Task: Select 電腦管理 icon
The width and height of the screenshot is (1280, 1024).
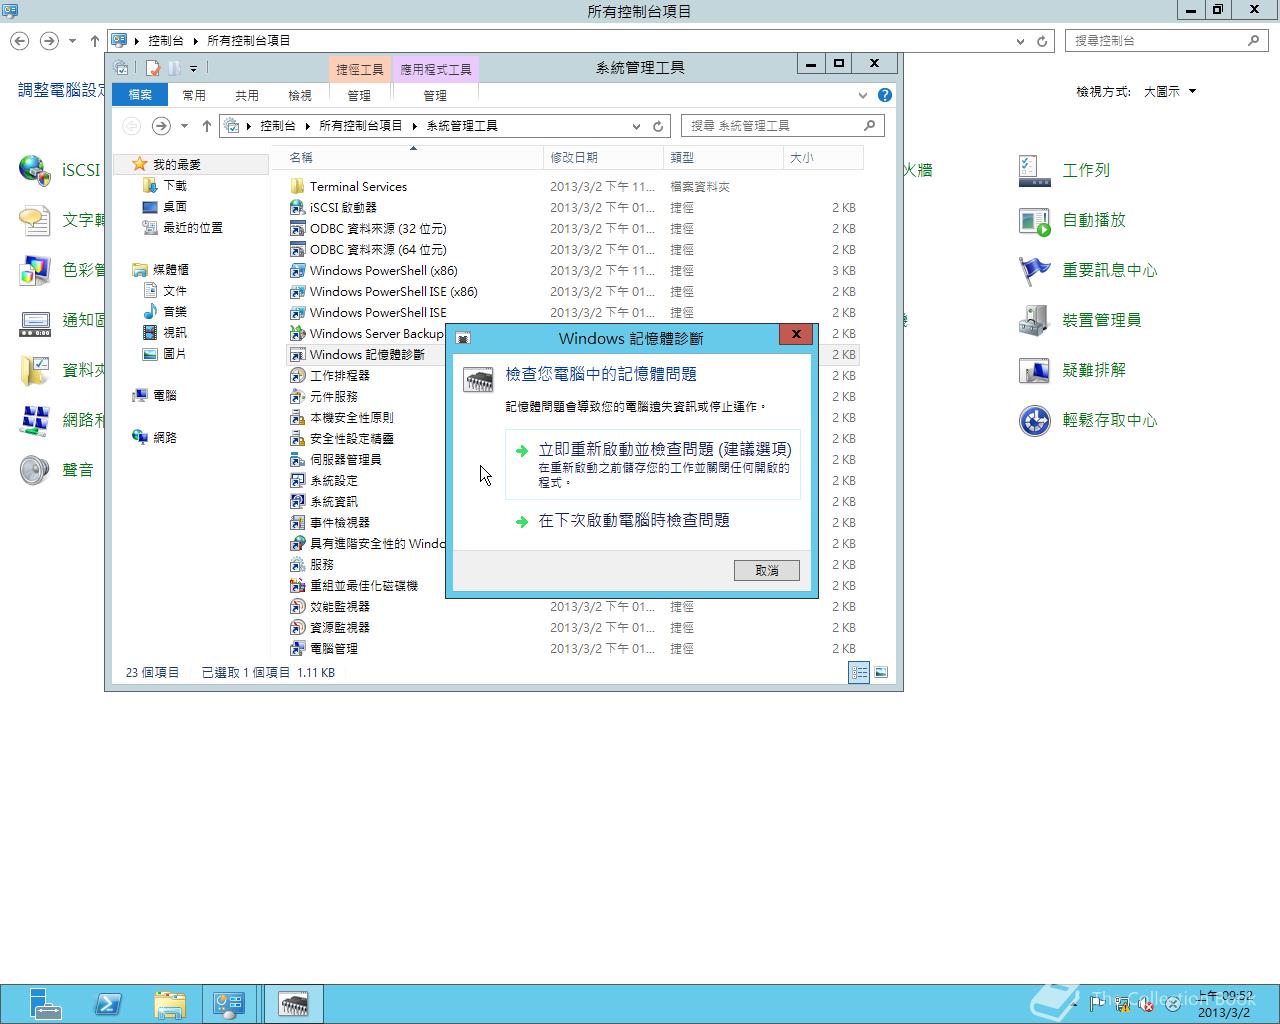Action: pyautogui.click(x=297, y=648)
